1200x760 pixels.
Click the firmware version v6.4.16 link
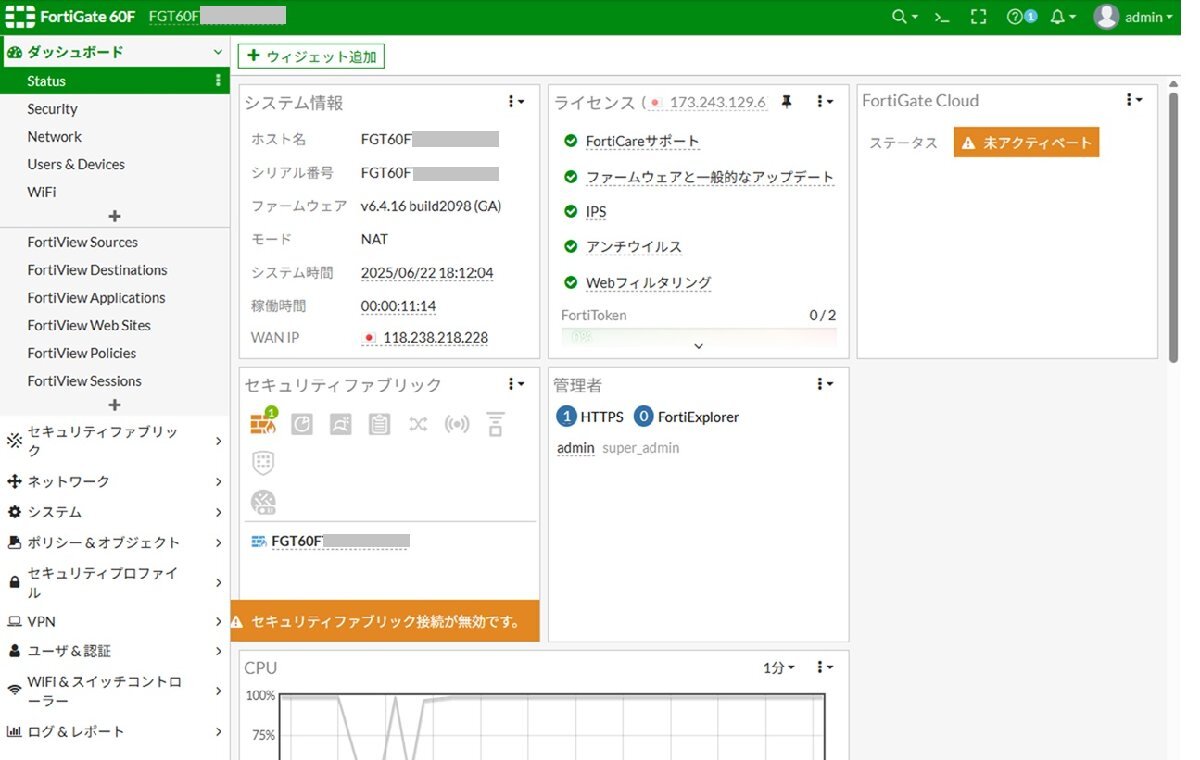point(431,206)
